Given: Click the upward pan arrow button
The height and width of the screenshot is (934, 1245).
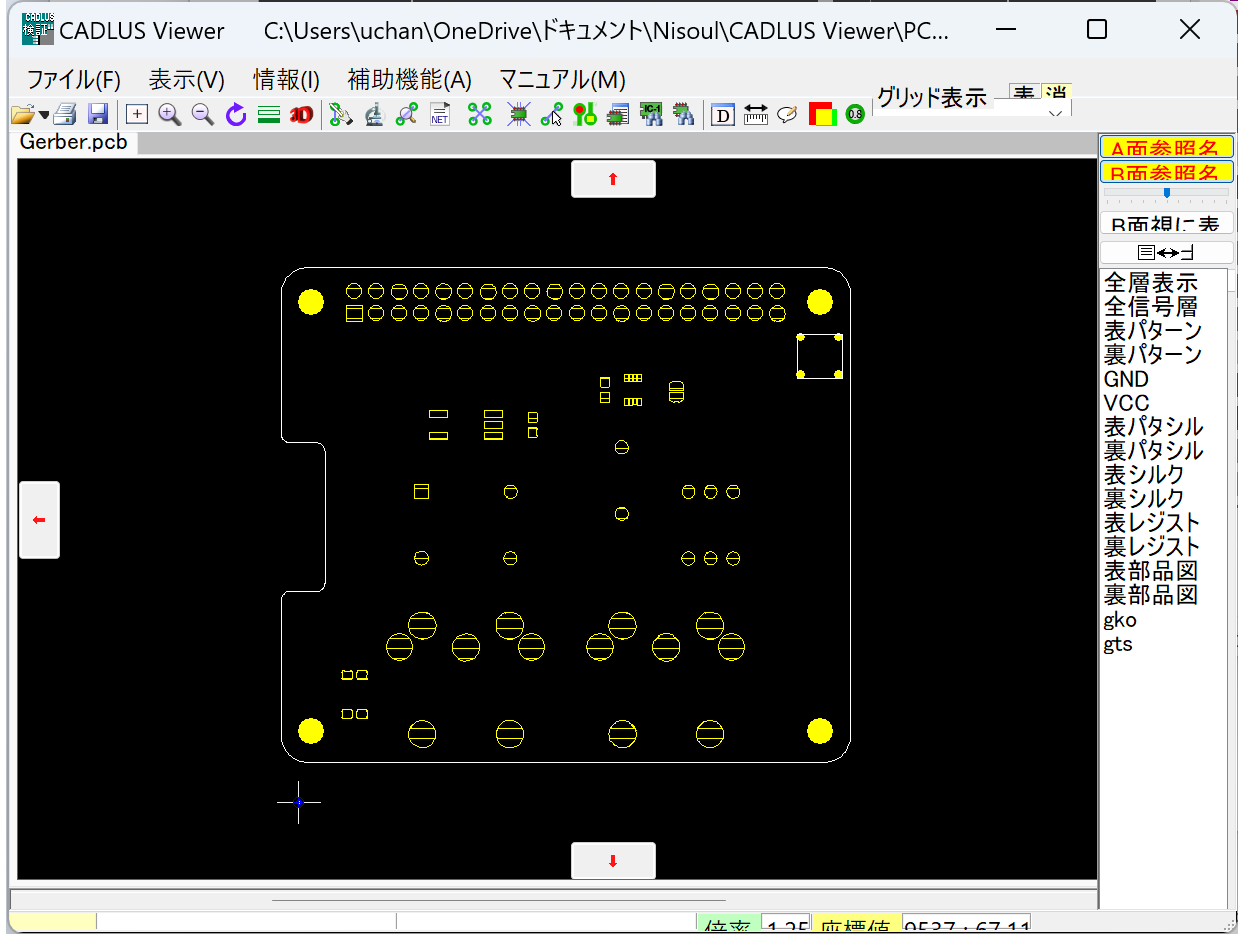Looking at the screenshot, I should click(x=613, y=178).
